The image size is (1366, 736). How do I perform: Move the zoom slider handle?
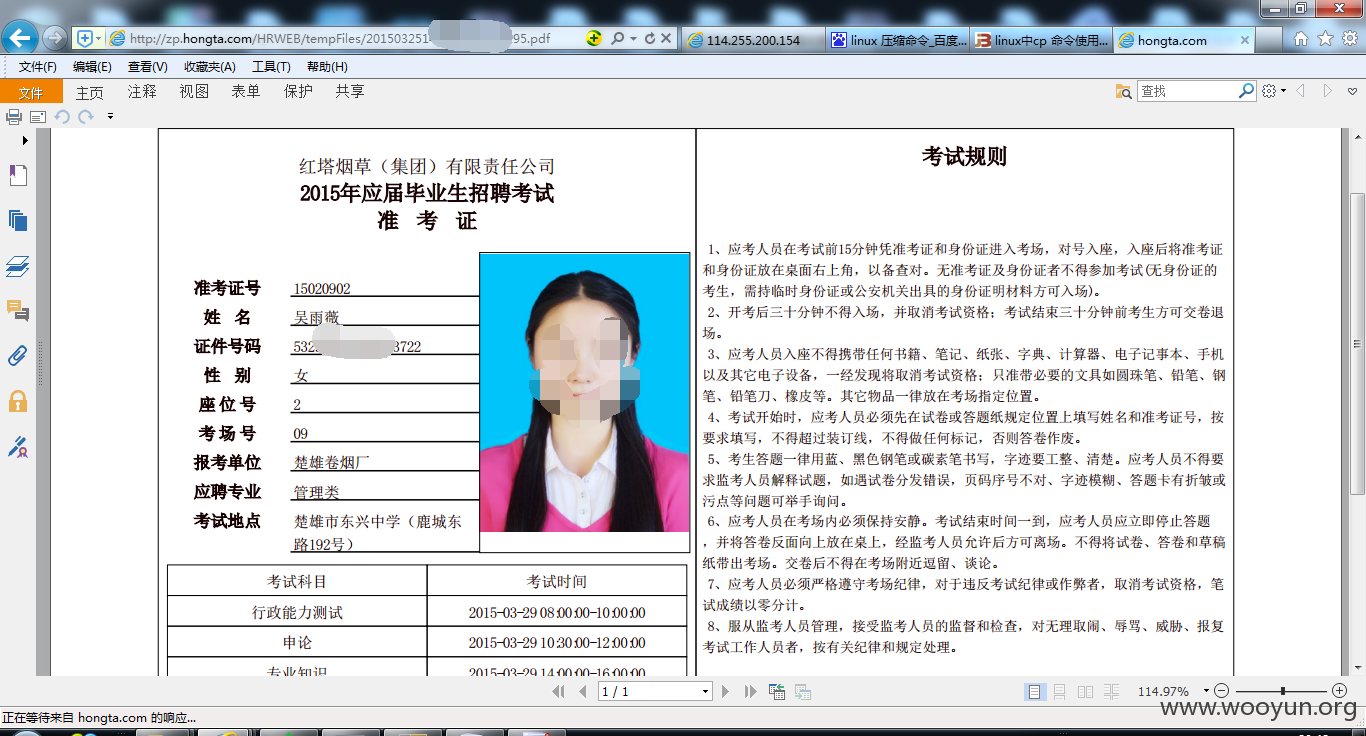[1282, 691]
